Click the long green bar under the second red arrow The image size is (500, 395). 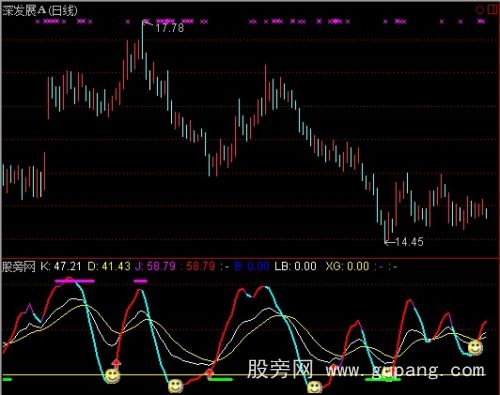[220, 379]
